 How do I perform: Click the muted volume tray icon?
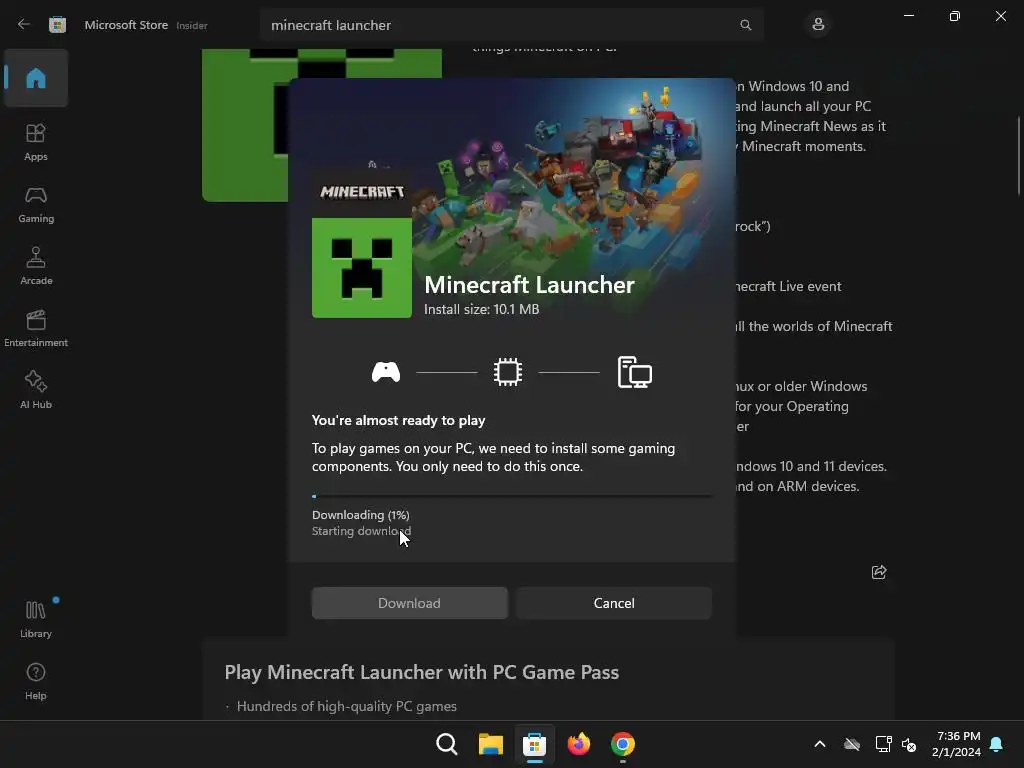(908, 744)
